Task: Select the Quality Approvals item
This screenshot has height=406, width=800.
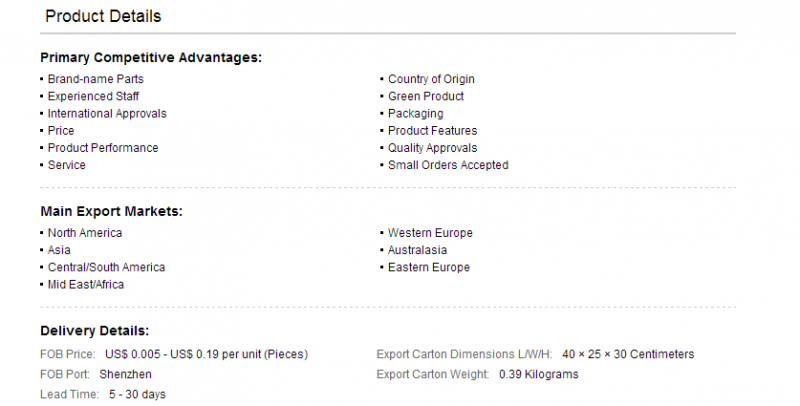Action: 433,148
